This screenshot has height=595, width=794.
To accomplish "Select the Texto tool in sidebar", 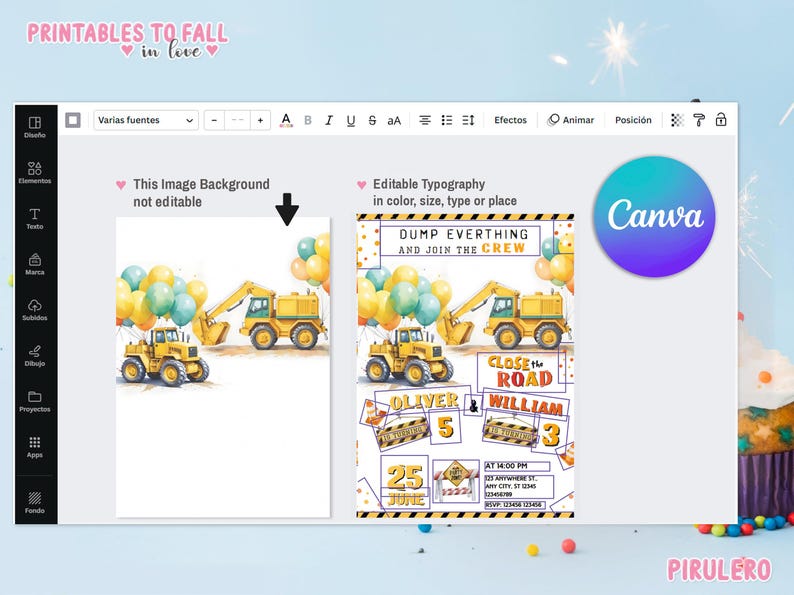I will pos(34,218).
